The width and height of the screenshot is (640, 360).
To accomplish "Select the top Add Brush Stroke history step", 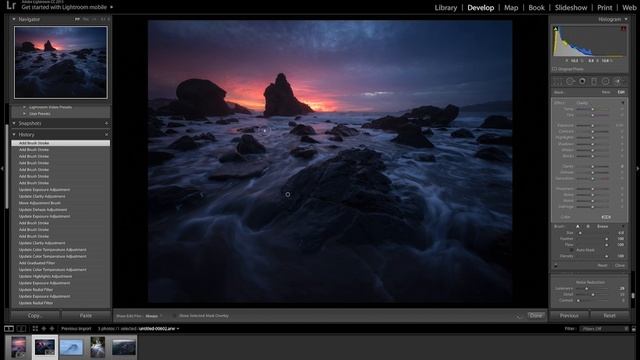I will 60,143.
